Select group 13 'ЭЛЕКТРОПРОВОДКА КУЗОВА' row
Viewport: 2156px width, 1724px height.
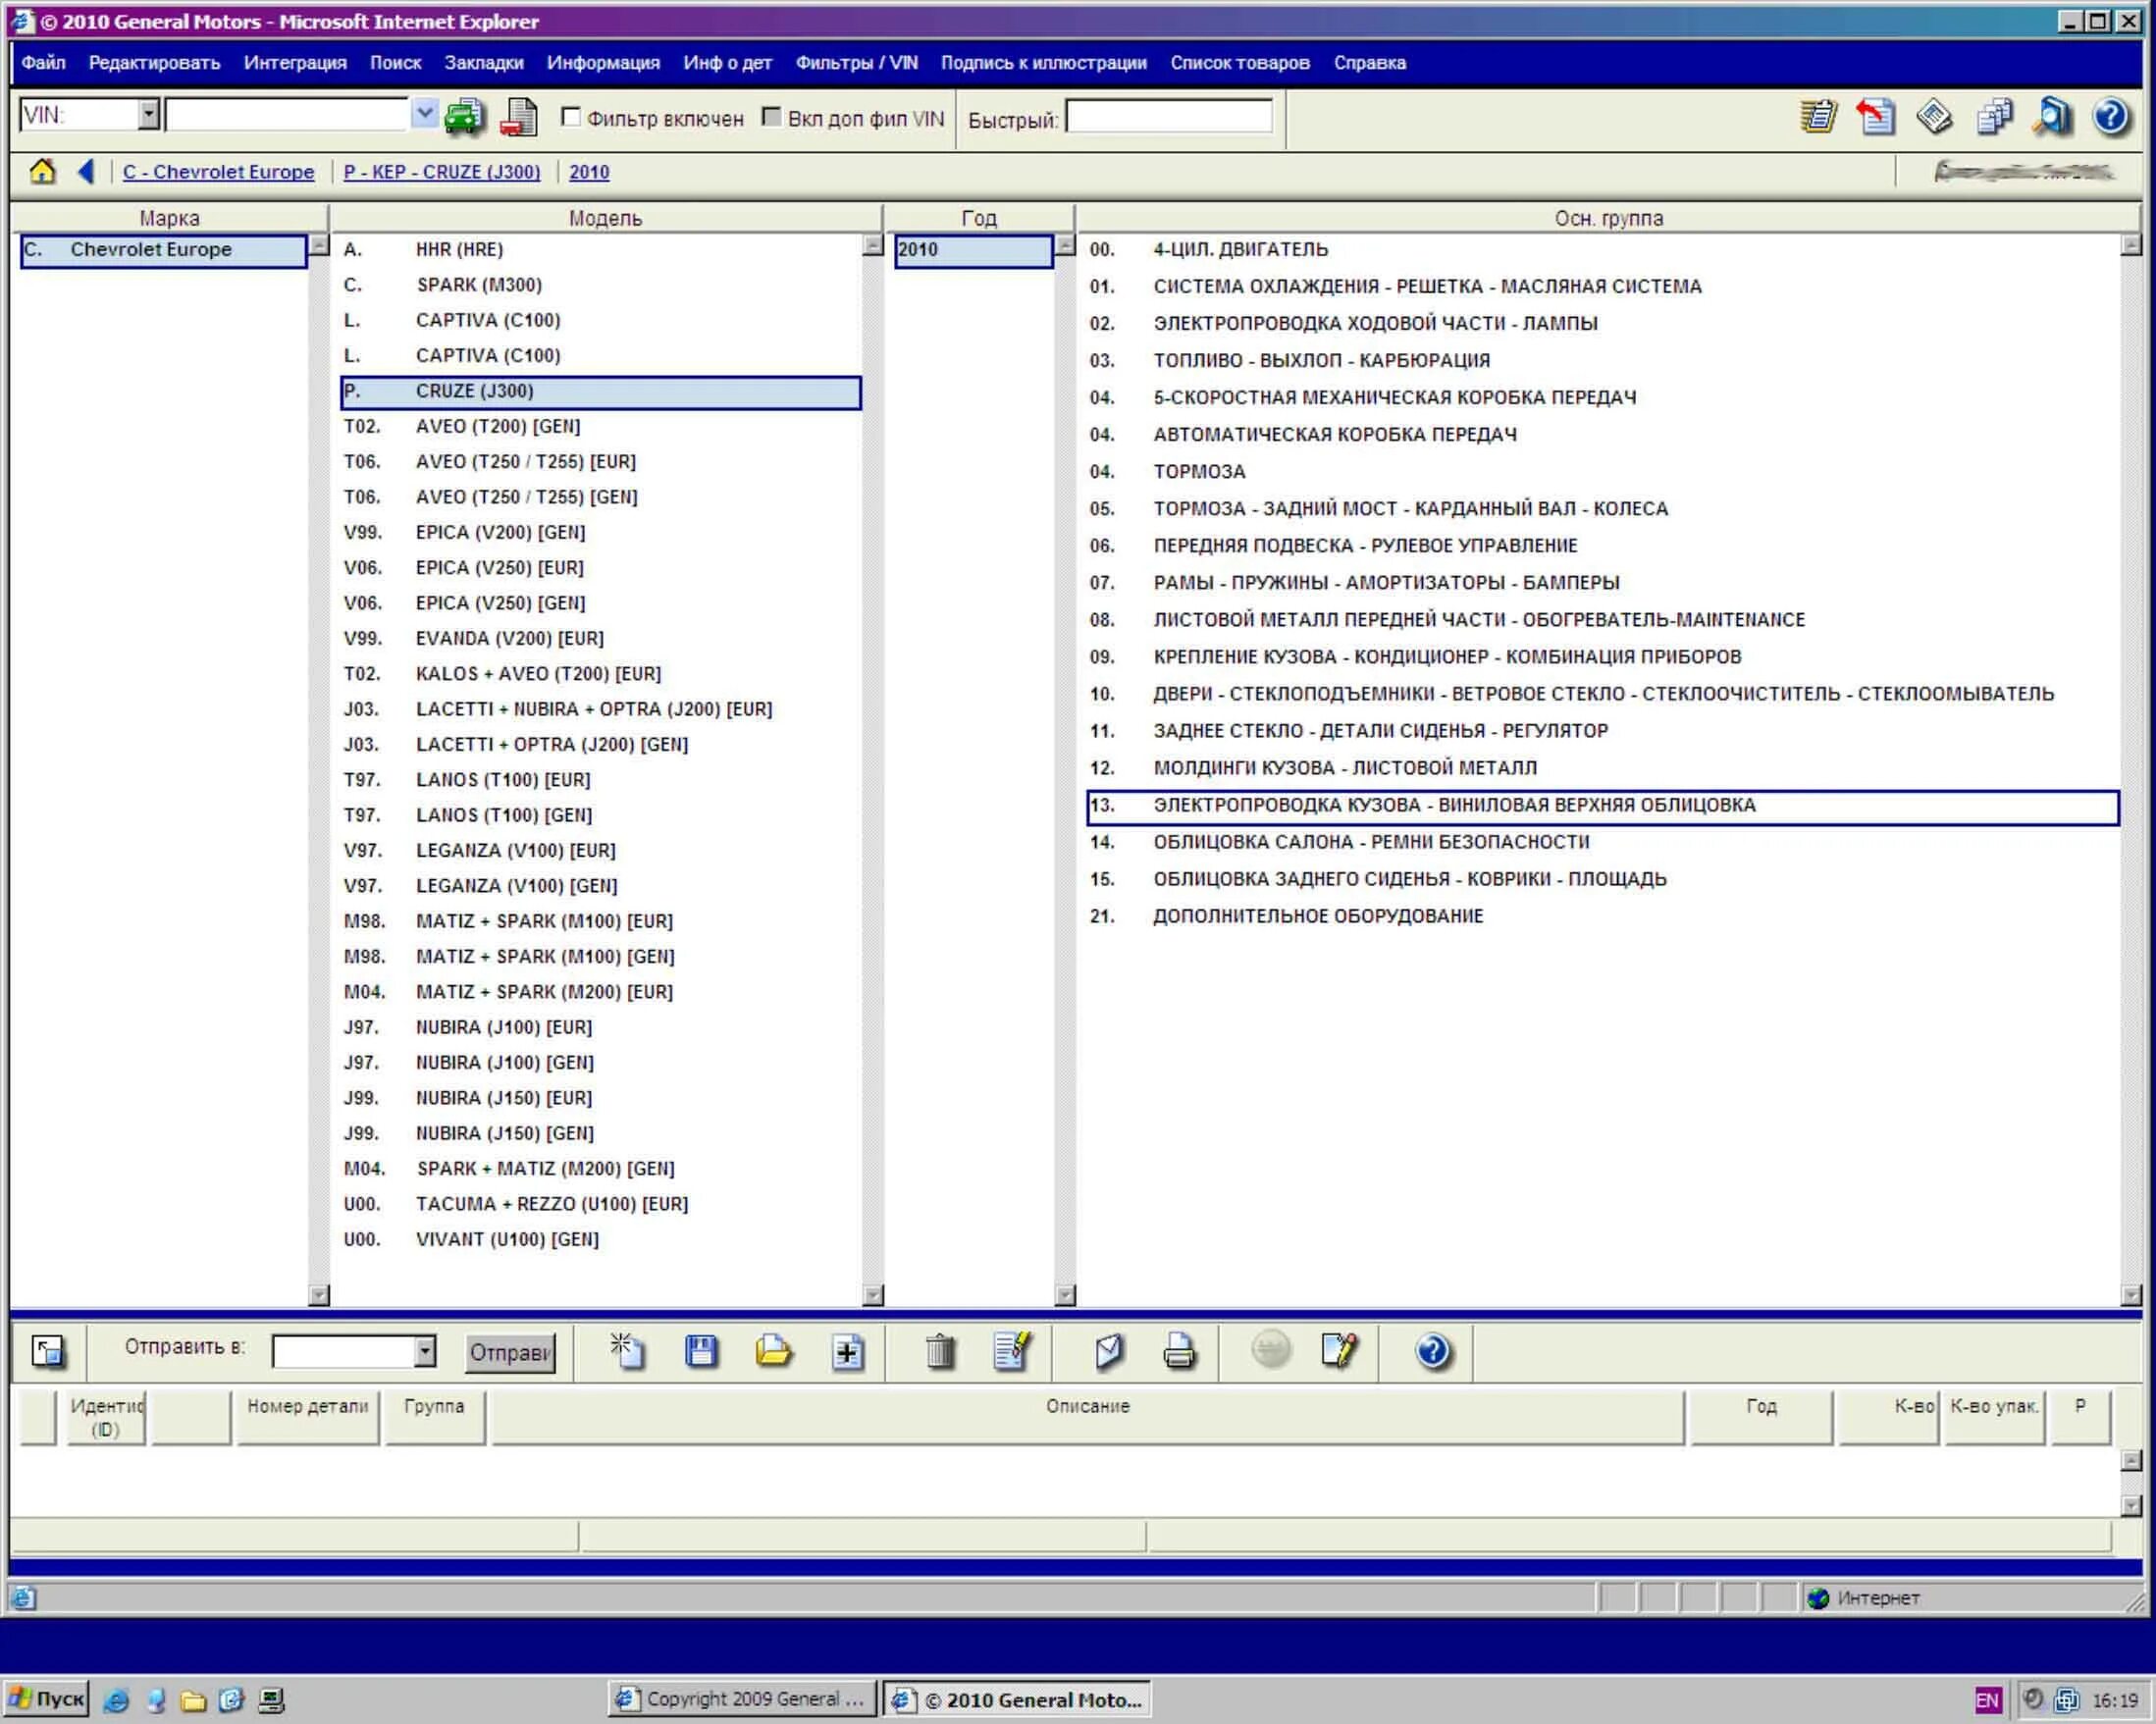click(1454, 806)
